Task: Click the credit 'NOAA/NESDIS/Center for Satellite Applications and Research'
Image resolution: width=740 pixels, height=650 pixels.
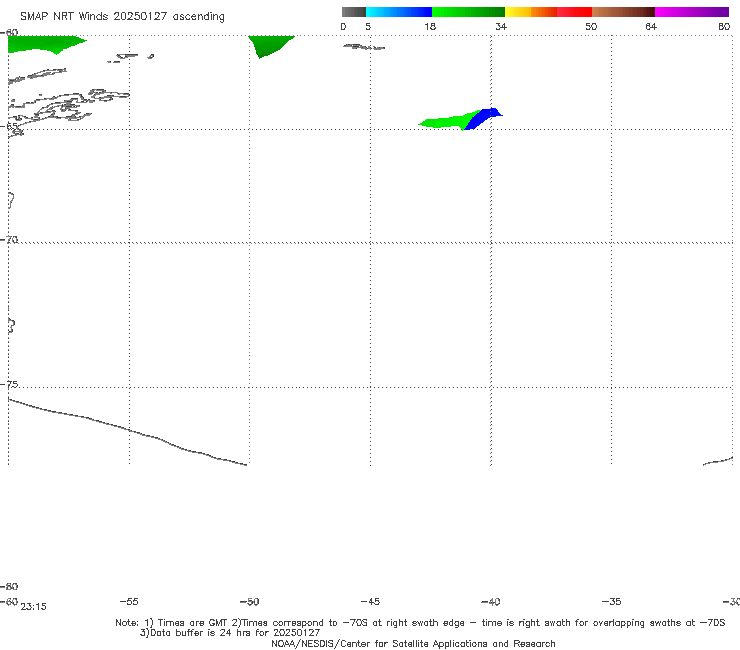Action: [413, 643]
